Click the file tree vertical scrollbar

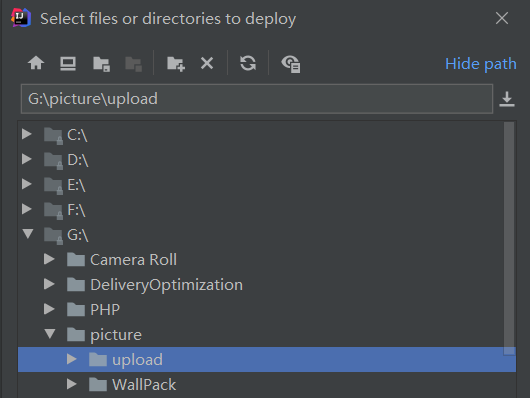click(509, 238)
